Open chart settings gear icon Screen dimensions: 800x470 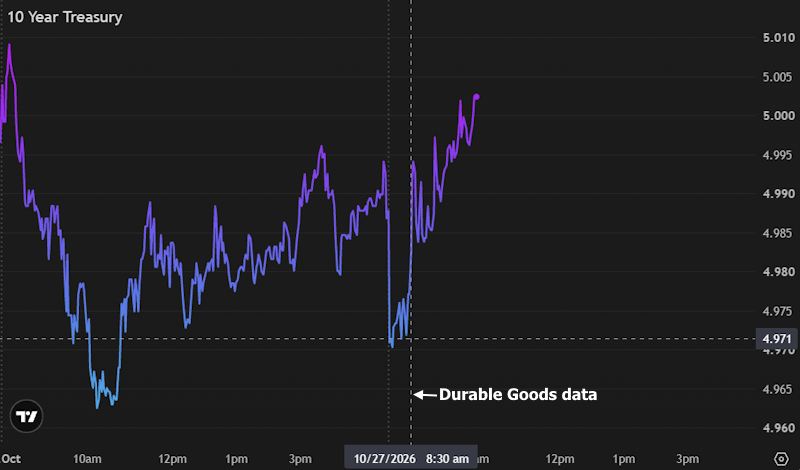[x=781, y=458]
